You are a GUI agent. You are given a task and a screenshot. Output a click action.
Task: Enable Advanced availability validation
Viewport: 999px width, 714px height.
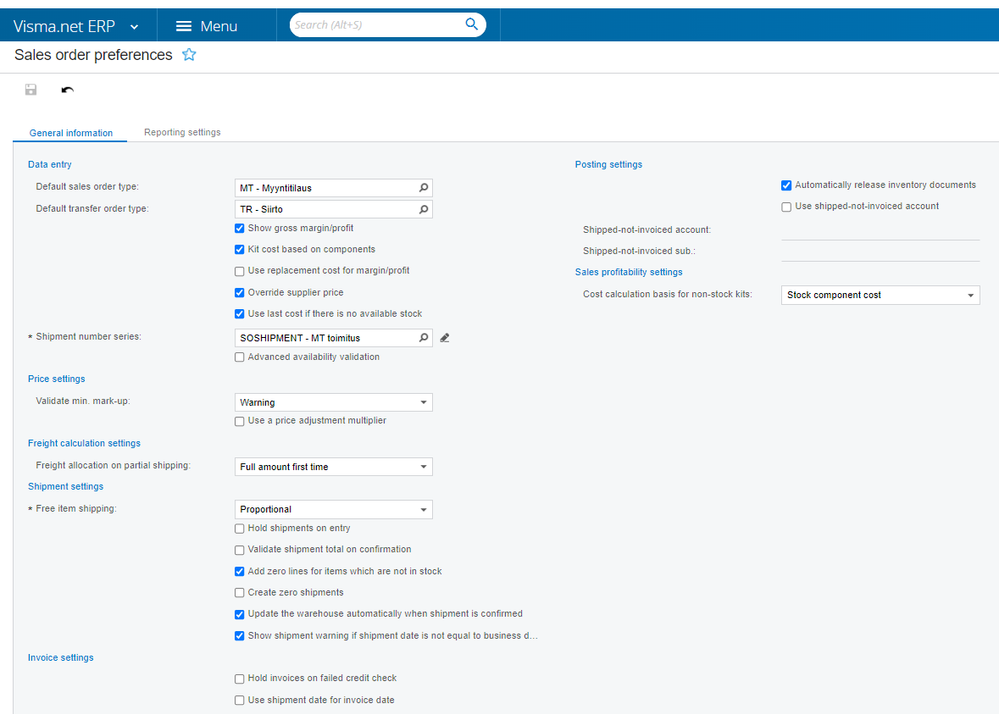click(x=240, y=357)
